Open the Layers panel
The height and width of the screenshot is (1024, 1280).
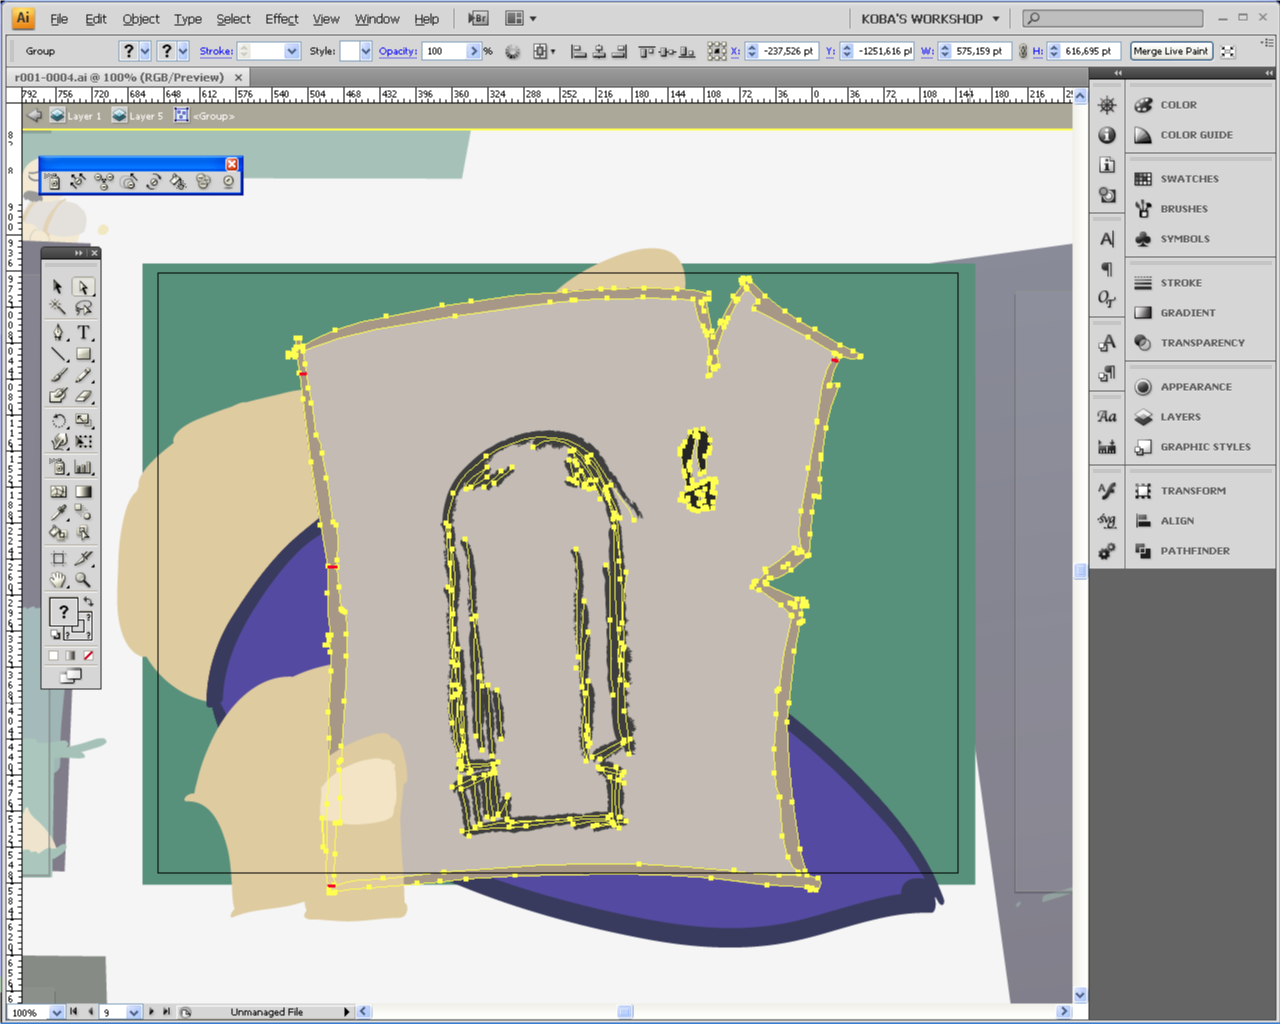click(1180, 417)
